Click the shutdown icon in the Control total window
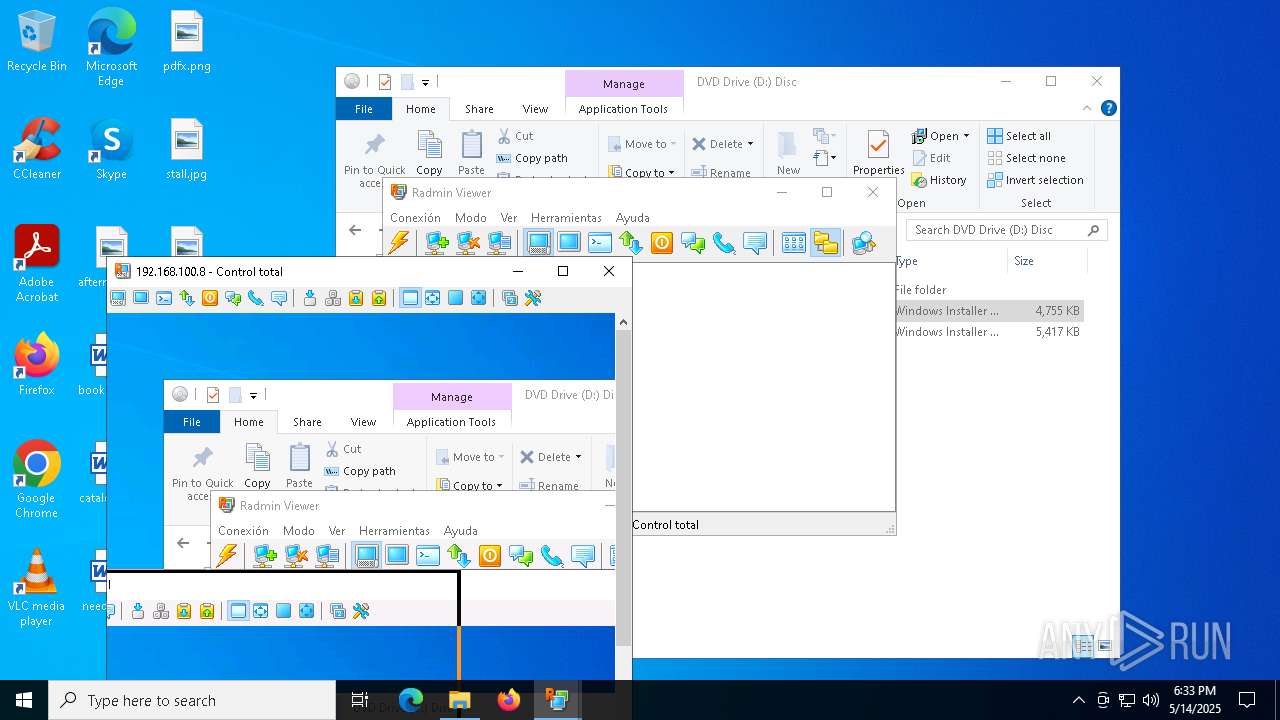This screenshot has height=720, width=1280. [x=210, y=298]
